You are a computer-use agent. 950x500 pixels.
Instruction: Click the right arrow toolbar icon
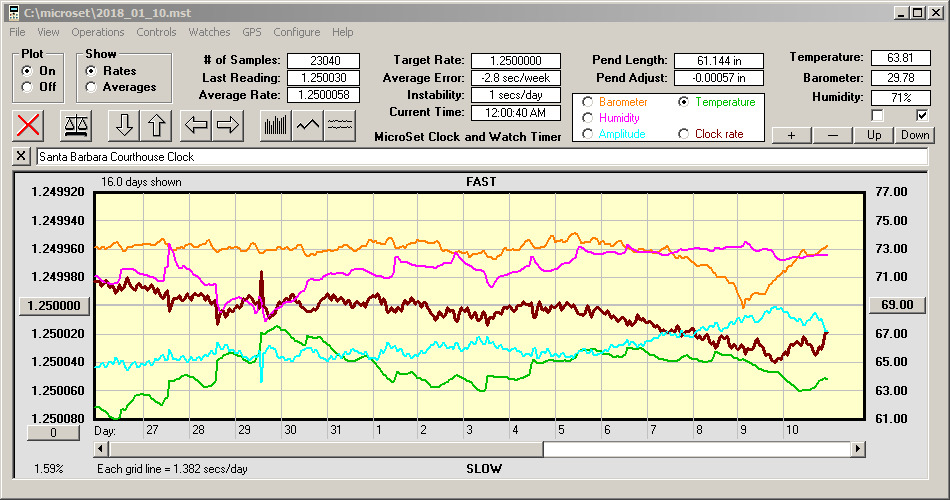(x=227, y=126)
